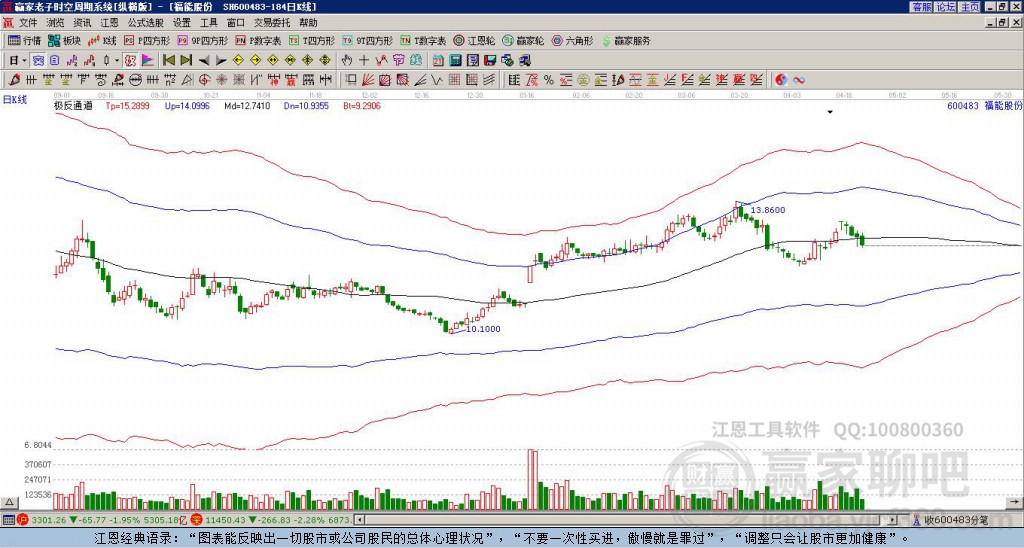Open 赢家服务 services

pos(626,40)
